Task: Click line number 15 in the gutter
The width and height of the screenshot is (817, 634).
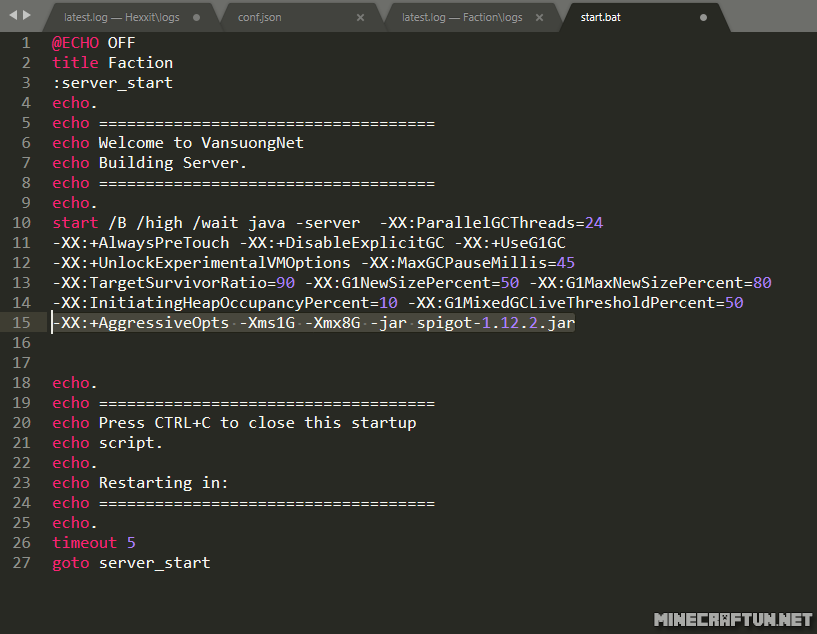Action: click(22, 323)
